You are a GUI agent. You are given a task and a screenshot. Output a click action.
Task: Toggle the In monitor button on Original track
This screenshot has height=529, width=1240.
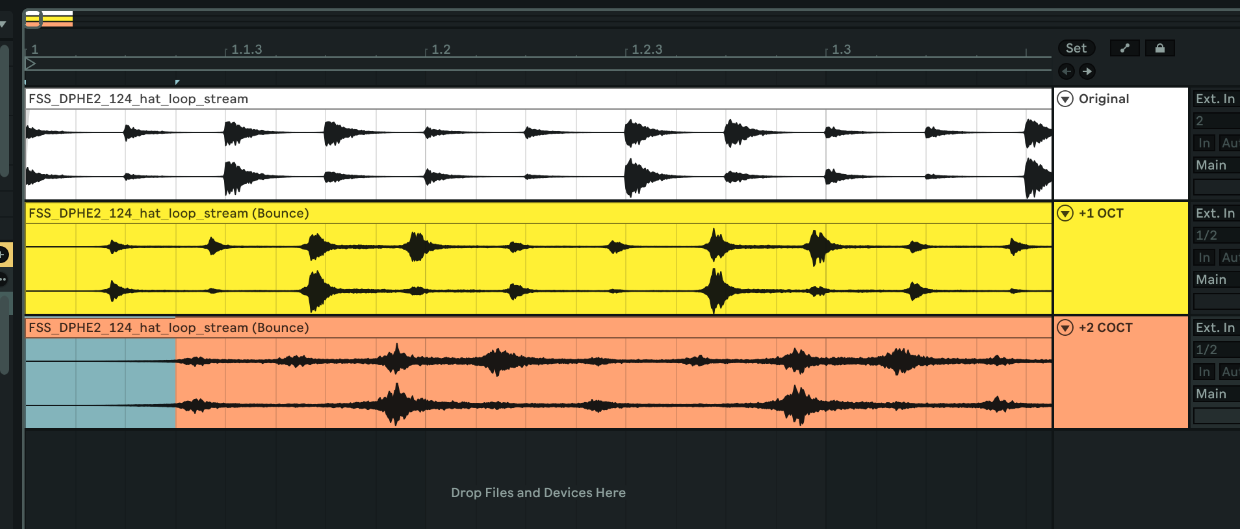click(1205, 143)
